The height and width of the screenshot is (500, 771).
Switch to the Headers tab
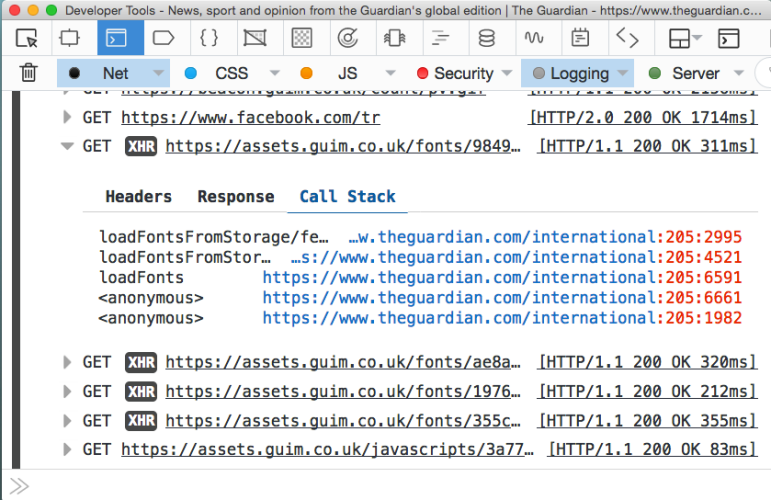(x=139, y=197)
